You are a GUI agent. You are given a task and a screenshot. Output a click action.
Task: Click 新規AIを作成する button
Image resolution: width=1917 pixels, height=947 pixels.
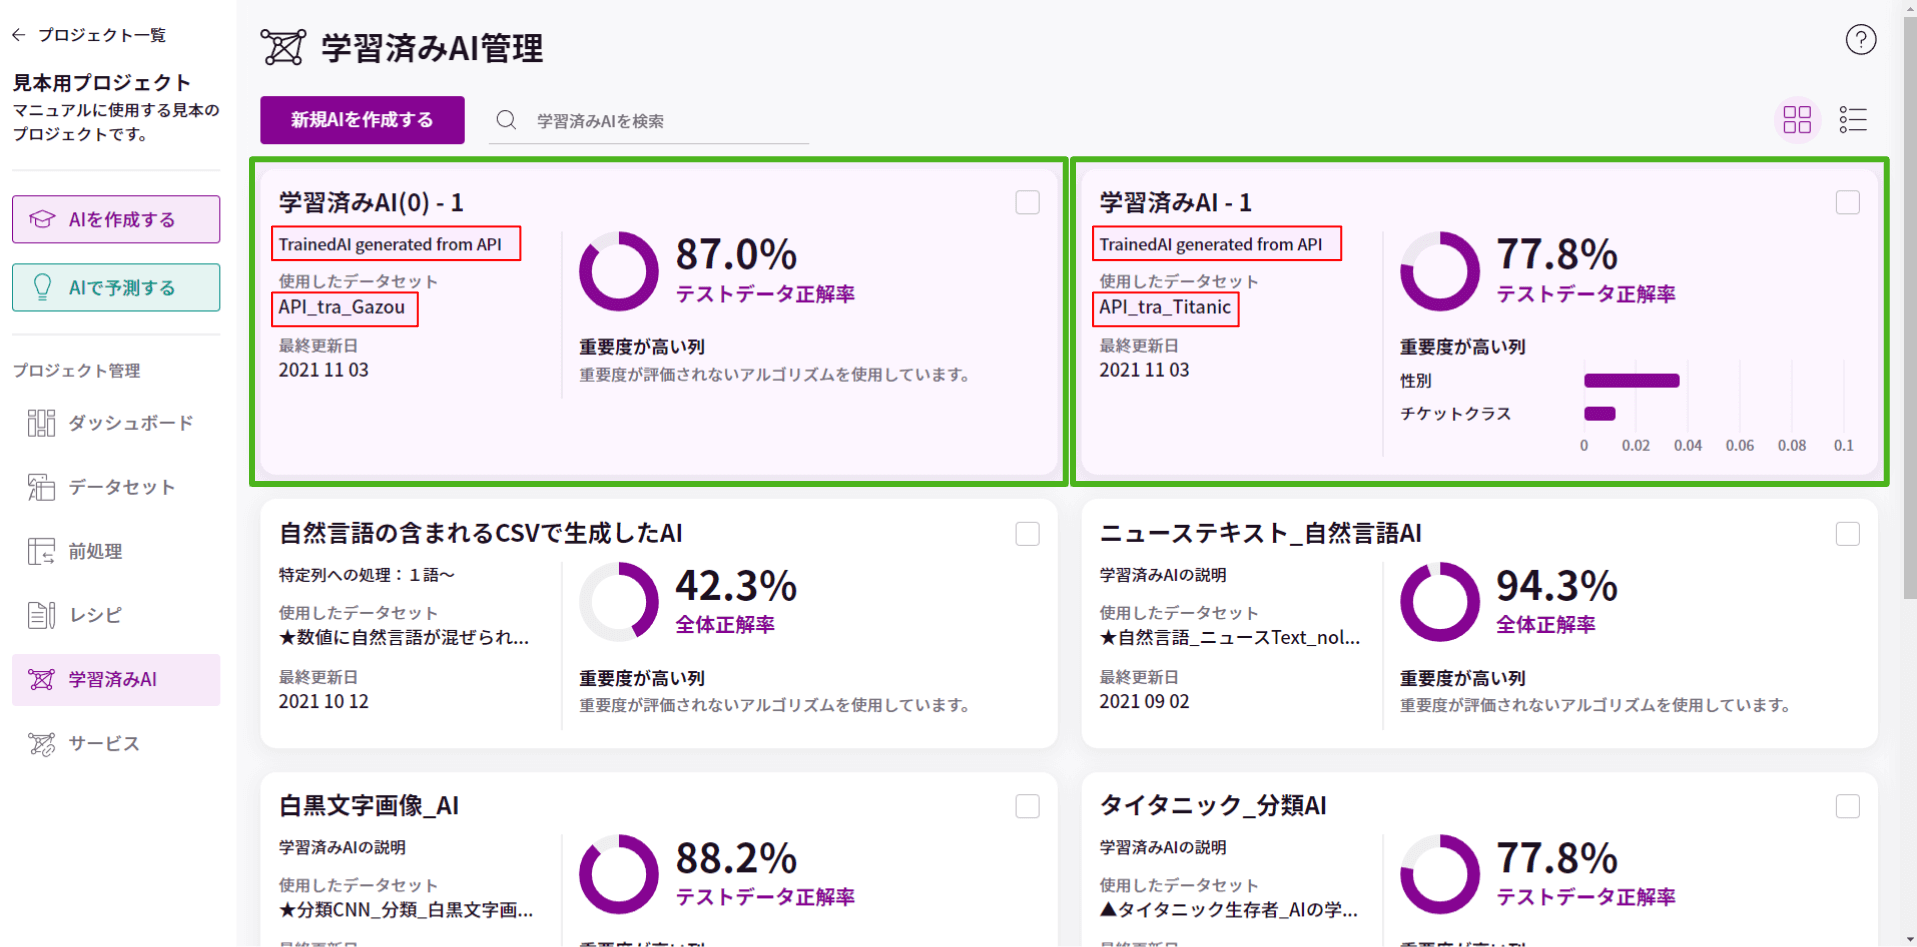(362, 120)
